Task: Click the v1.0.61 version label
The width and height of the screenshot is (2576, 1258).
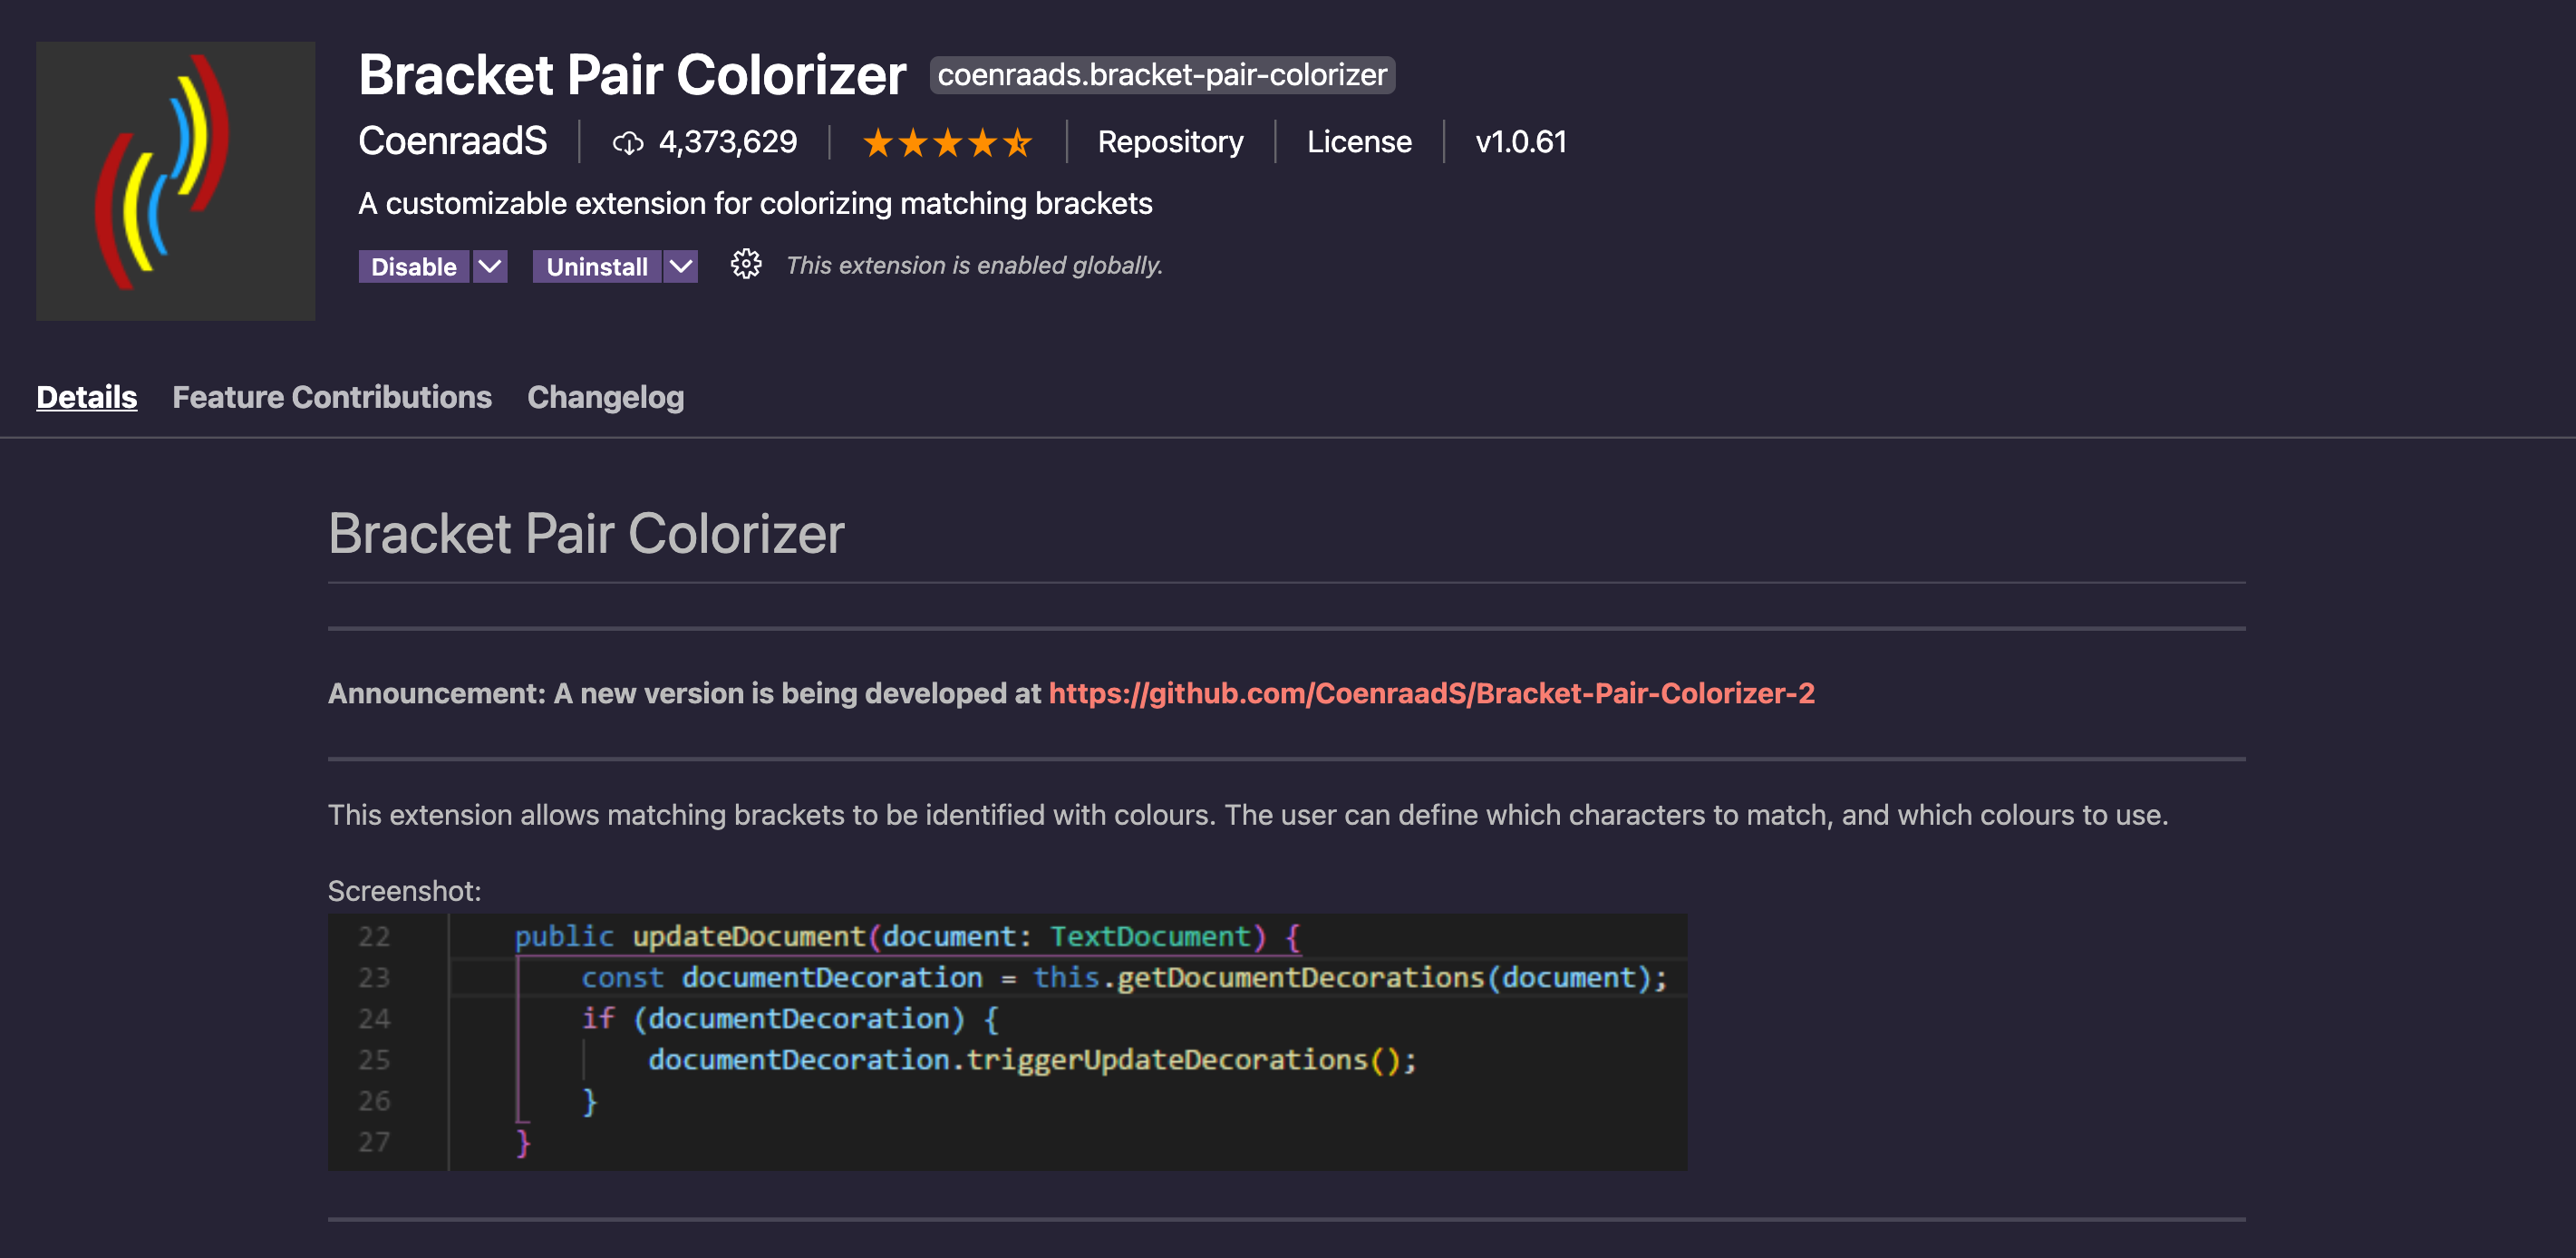Action: [x=1520, y=142]
